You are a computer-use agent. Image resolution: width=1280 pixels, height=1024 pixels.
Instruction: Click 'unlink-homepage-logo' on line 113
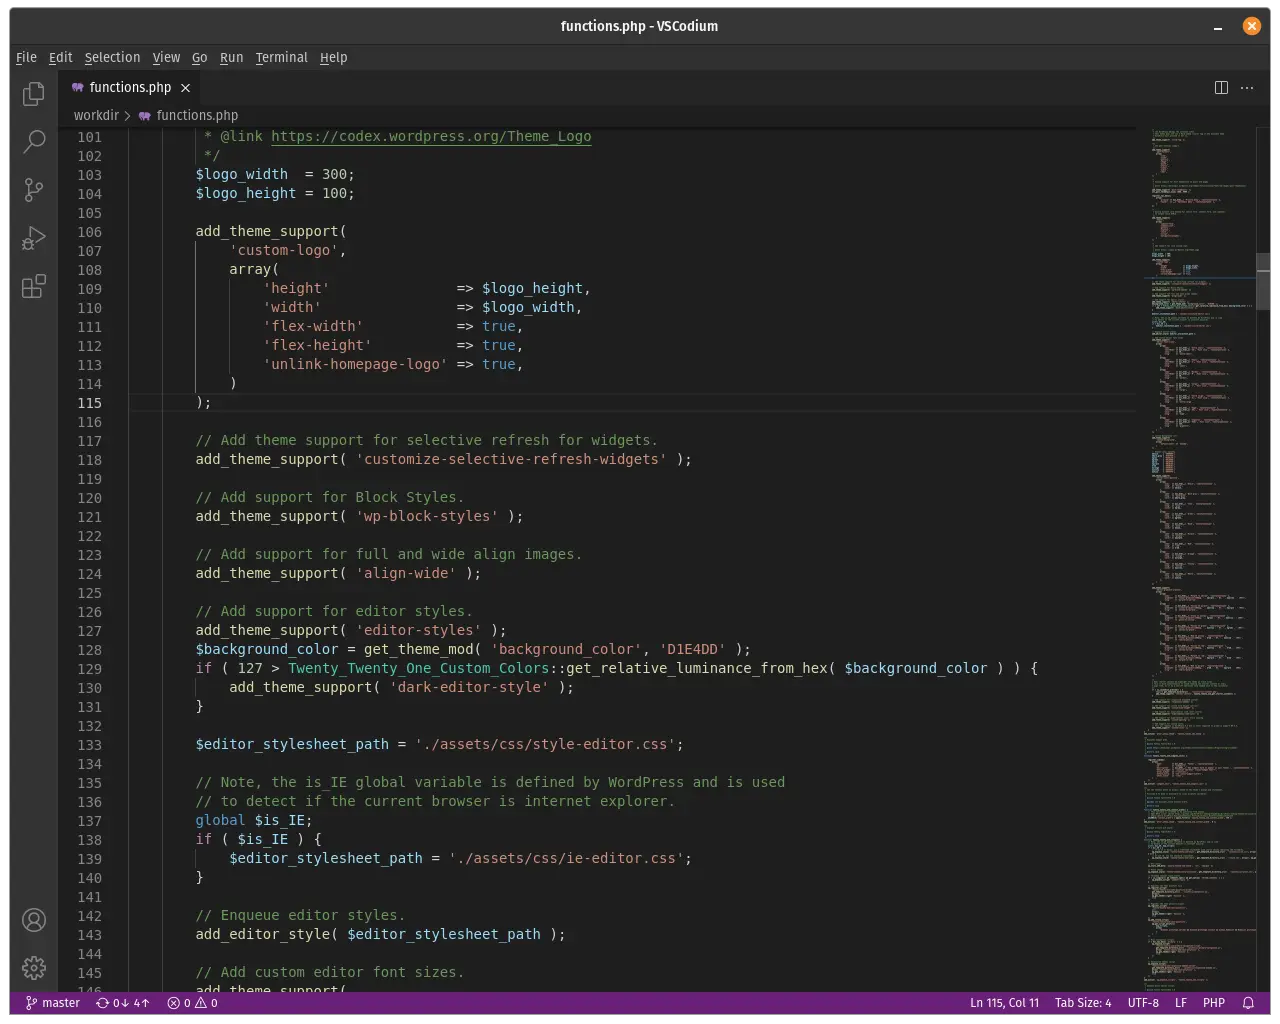(356, 365)
